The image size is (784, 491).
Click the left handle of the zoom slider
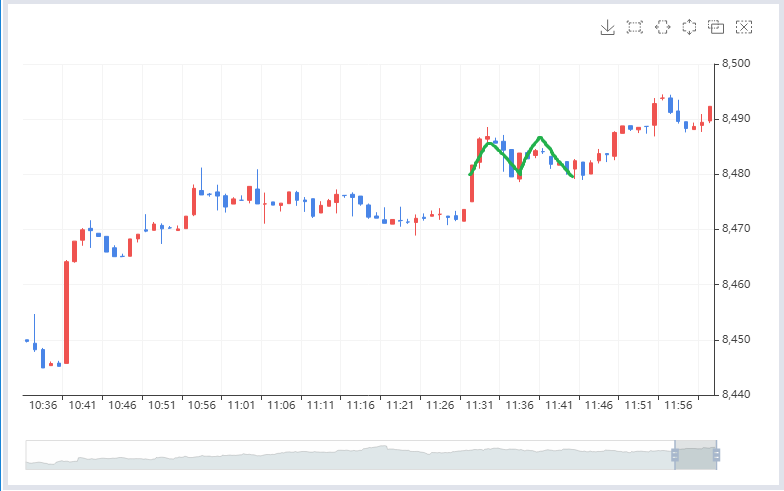pyautogui.click(x=674, y=455)
